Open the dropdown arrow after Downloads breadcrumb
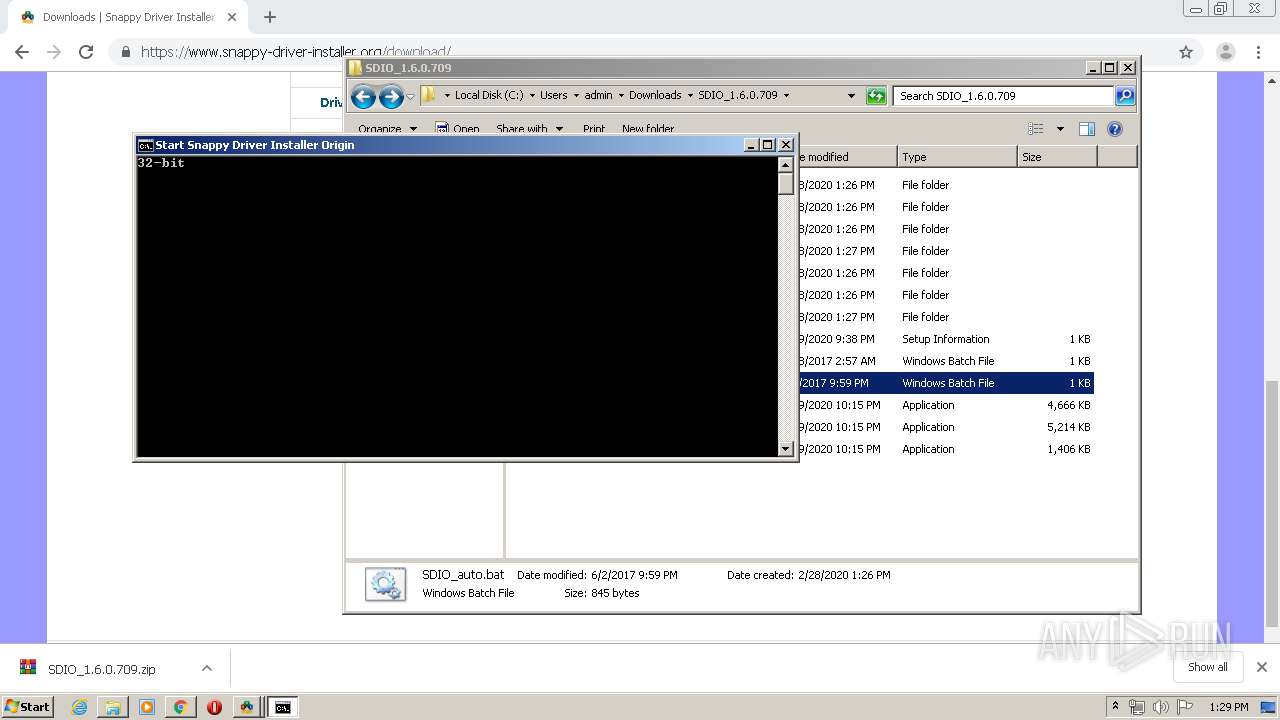This screenshot has height=720, width=1280. coord(690,96)
